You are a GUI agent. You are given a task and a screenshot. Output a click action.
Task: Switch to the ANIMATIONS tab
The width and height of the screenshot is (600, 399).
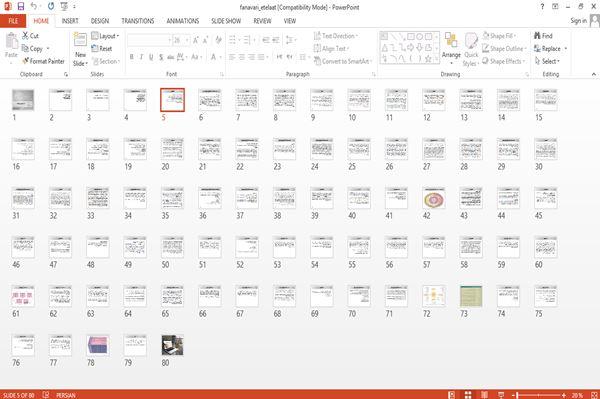(183, 21)
